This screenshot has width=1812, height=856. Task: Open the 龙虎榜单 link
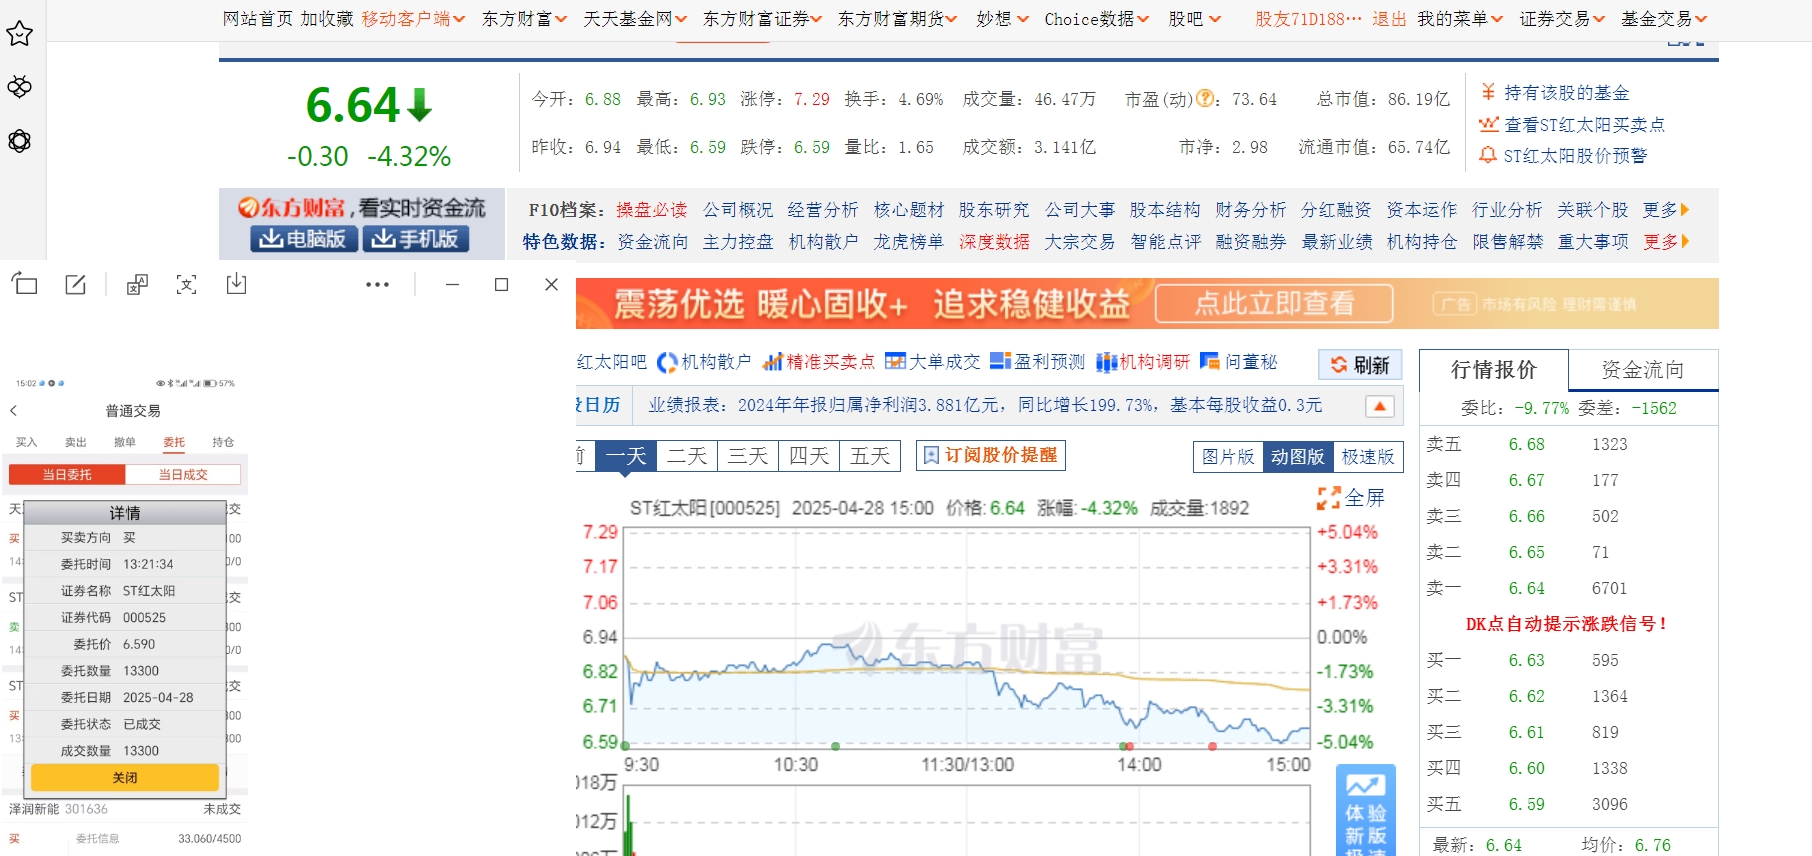click(908, 242)
